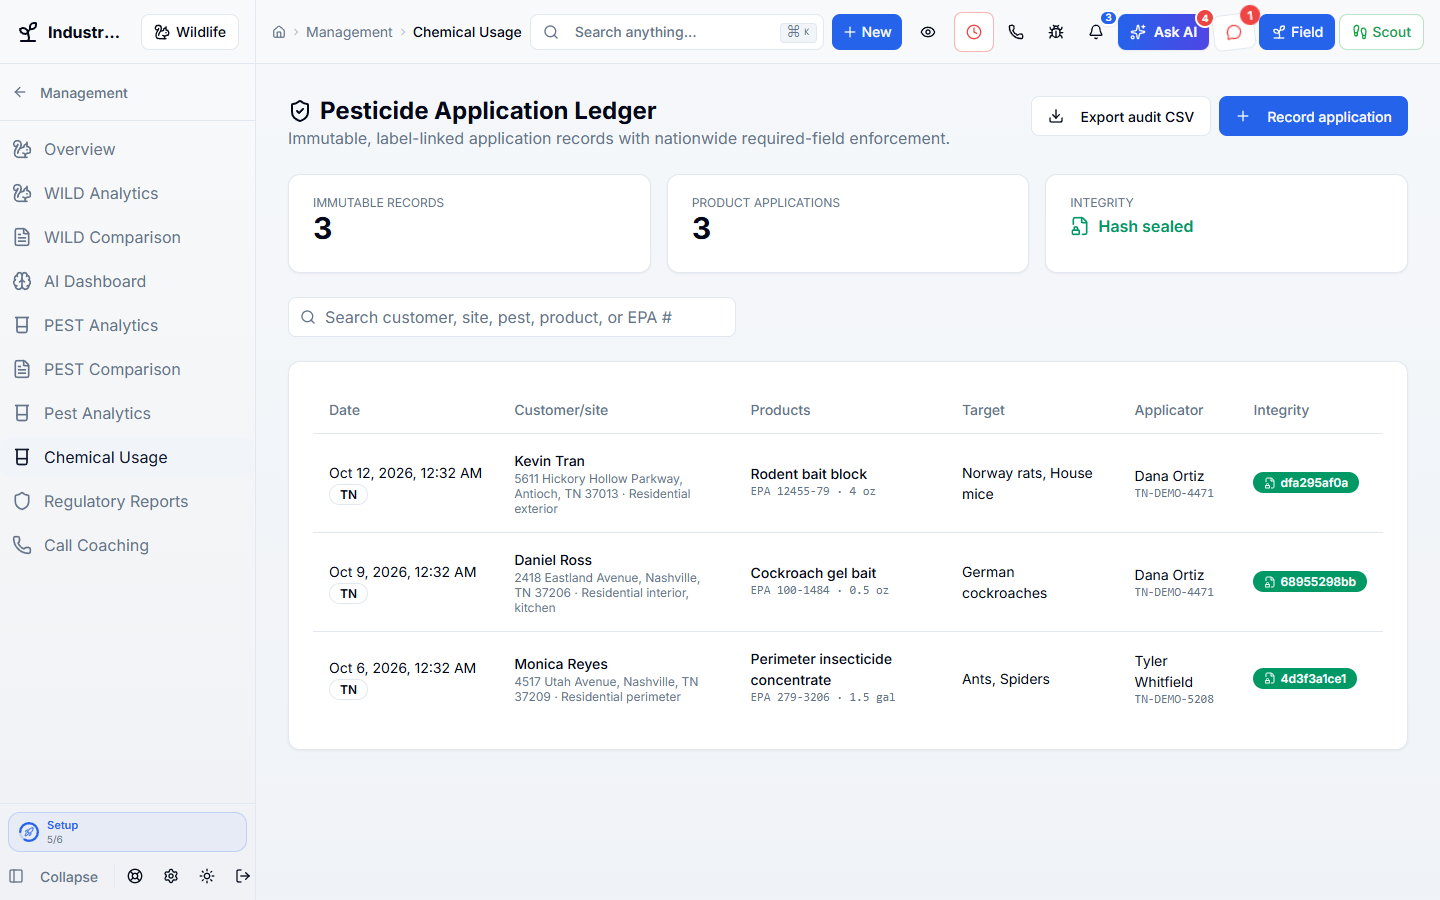Focus the ledger search field
This screenshot has width=1440, height=900.
(x=512, y=317)
